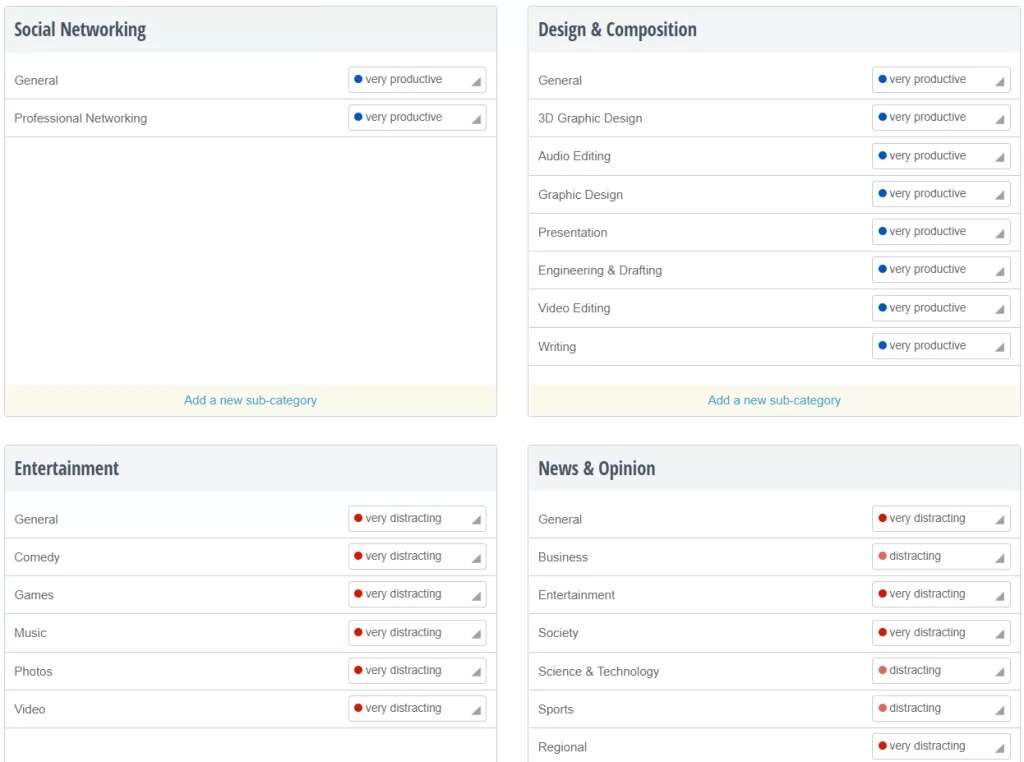This screenshot has height=762, width=1024.
Task: Change Video Editing productivity level
Action: [941, 308]
